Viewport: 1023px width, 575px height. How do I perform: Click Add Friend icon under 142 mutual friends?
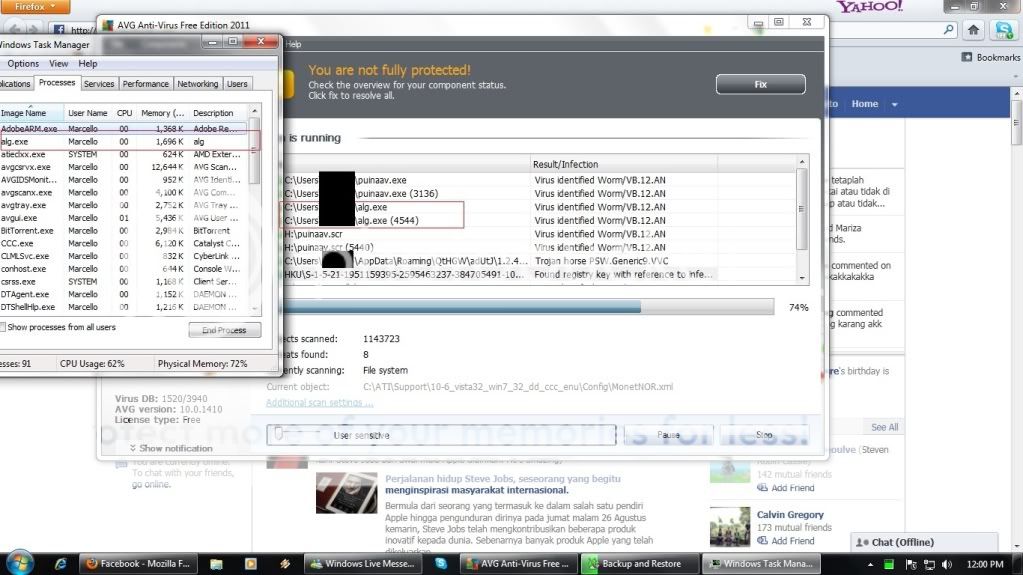point(762,488)
